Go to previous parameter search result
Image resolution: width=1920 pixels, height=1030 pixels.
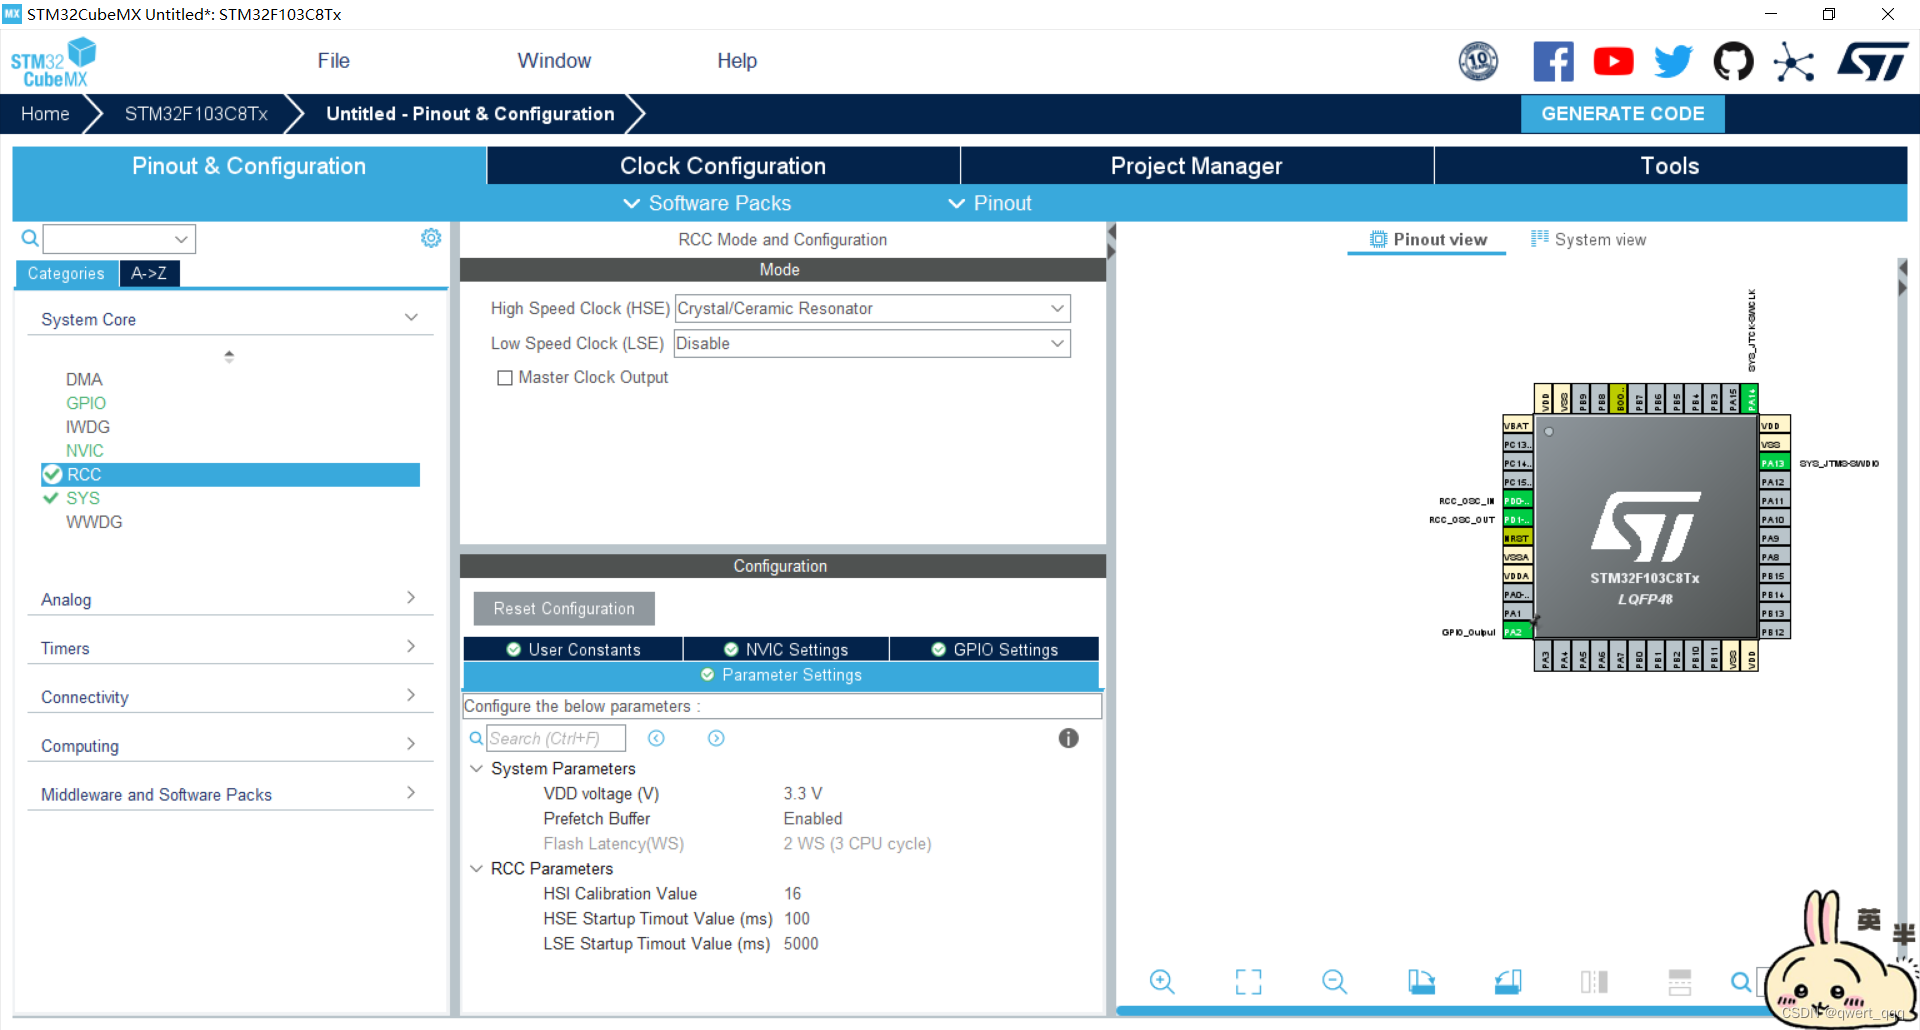(656, 738)
